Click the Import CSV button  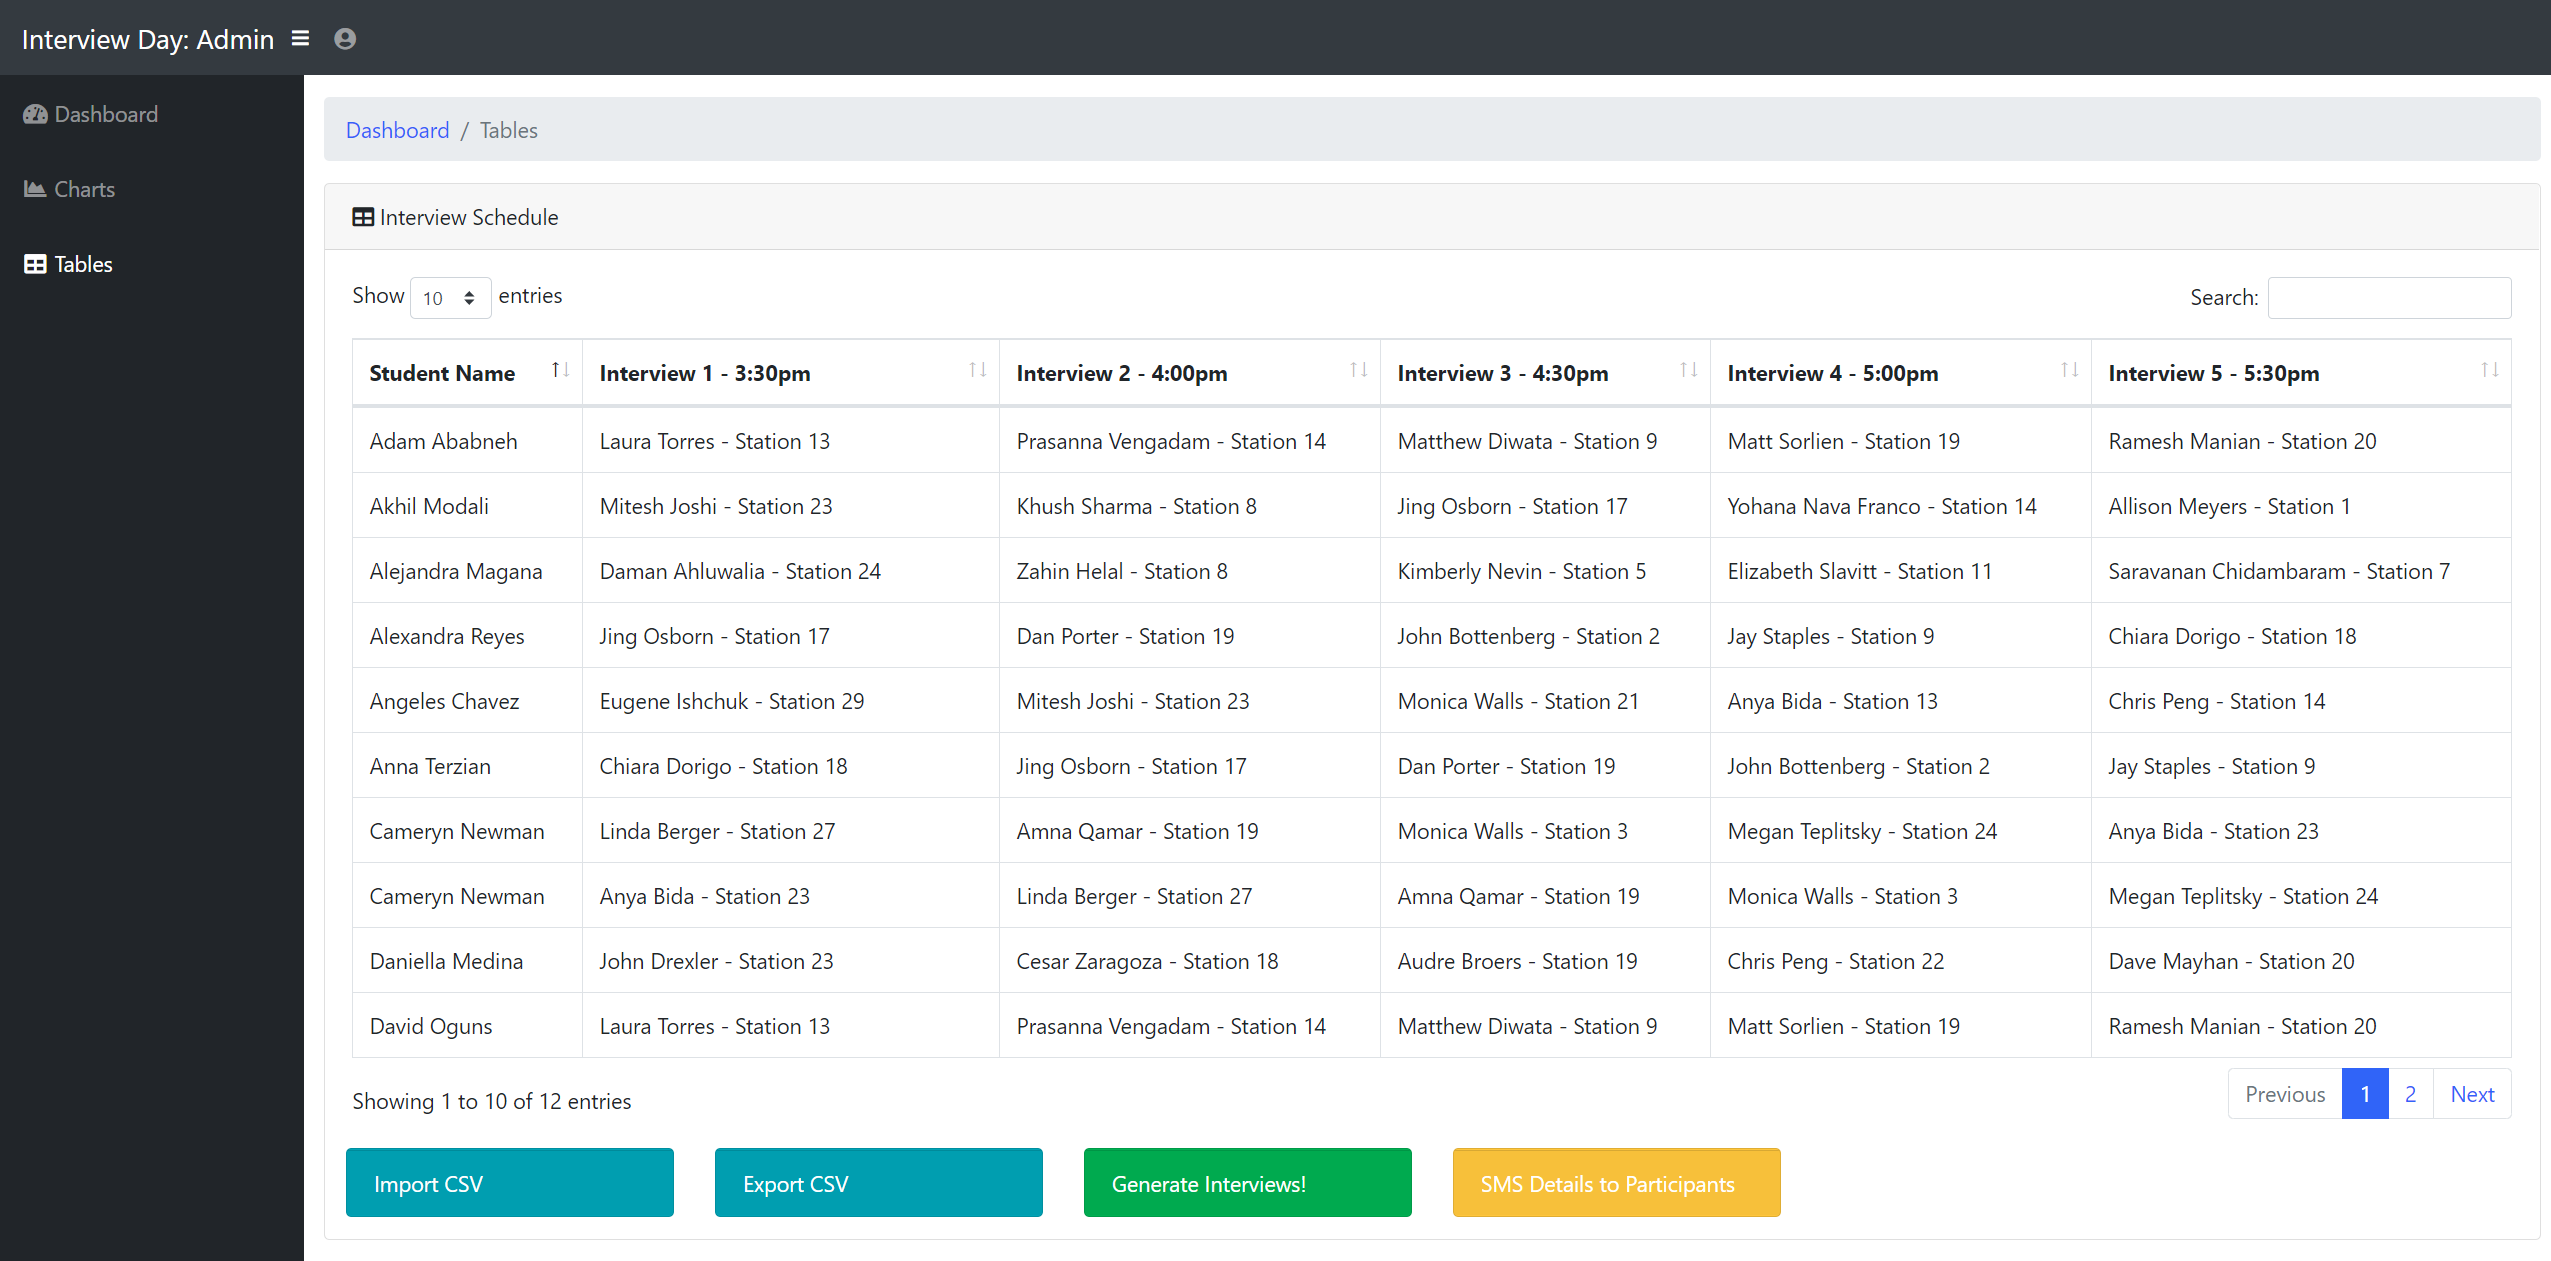click(x=509, y=1183)
